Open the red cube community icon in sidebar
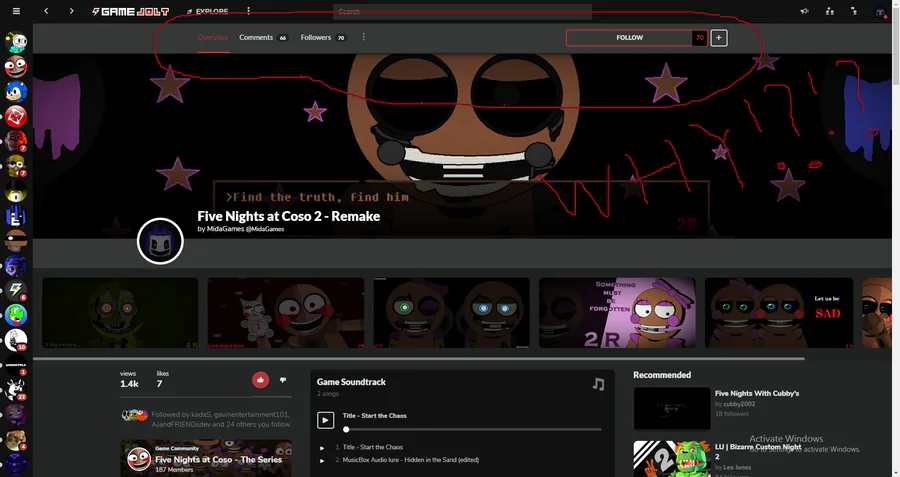The width and height of the screenshot is (900, 477). [x=16, y=117]
